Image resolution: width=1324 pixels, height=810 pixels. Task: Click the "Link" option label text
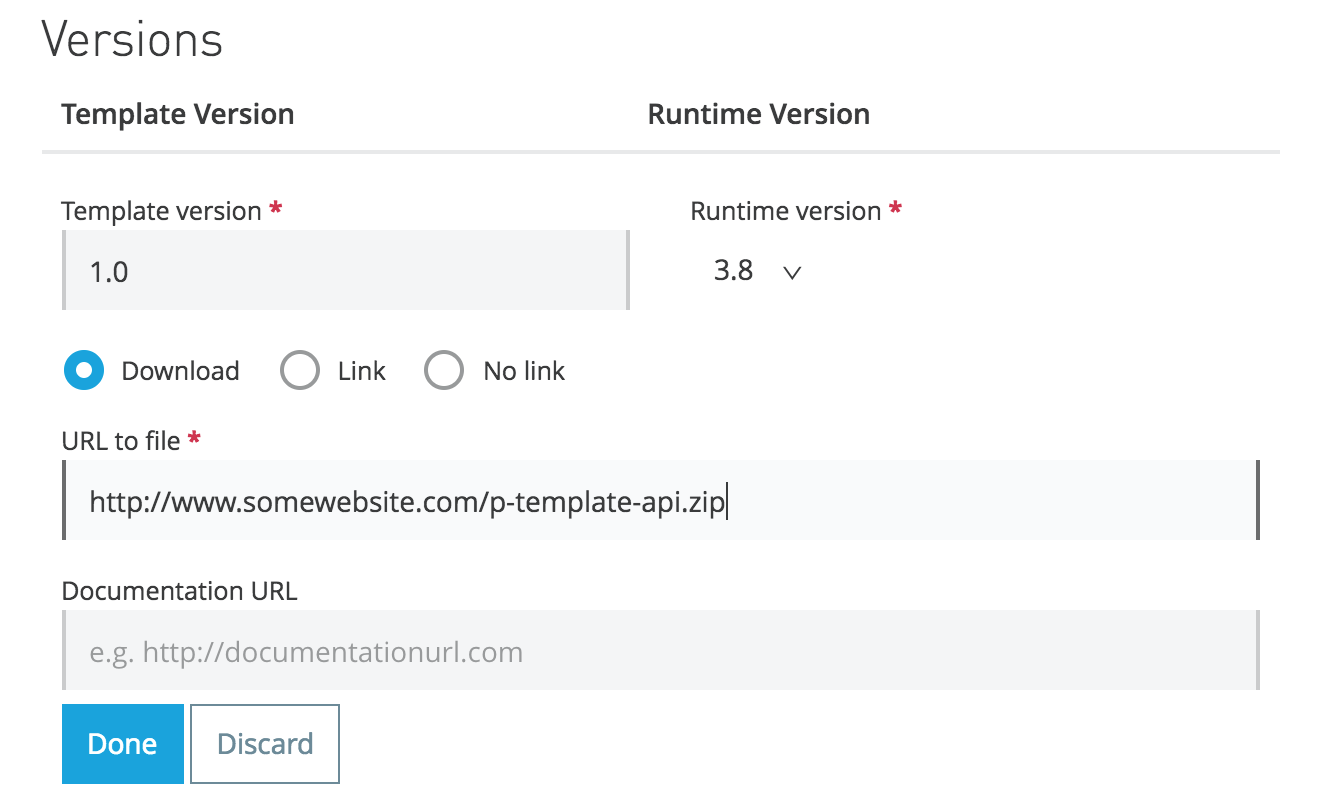click(362, 371)
